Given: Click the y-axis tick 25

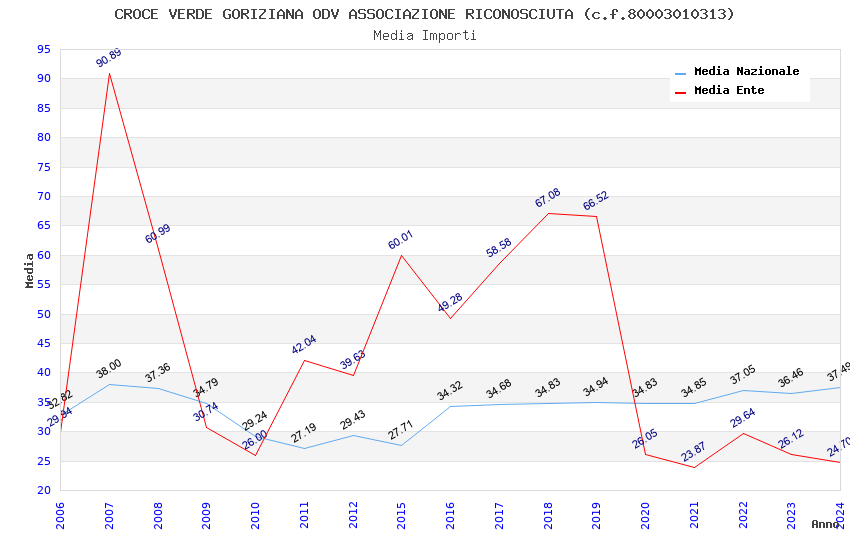Looking at the screenshot, I should tap(44, 461).
